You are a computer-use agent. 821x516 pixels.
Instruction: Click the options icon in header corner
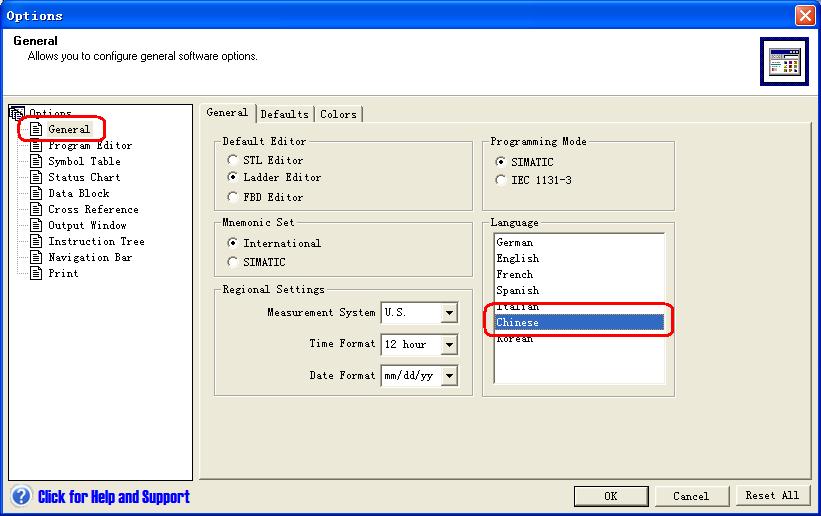pos(784,62)
